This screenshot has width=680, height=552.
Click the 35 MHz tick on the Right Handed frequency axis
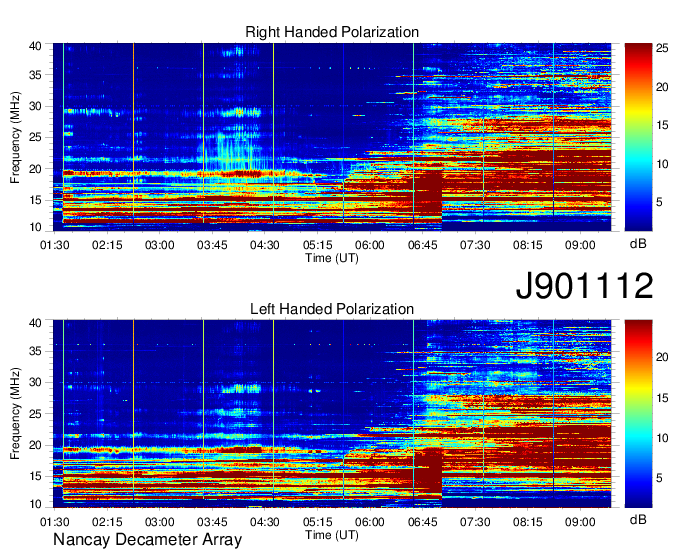[35, 75]
